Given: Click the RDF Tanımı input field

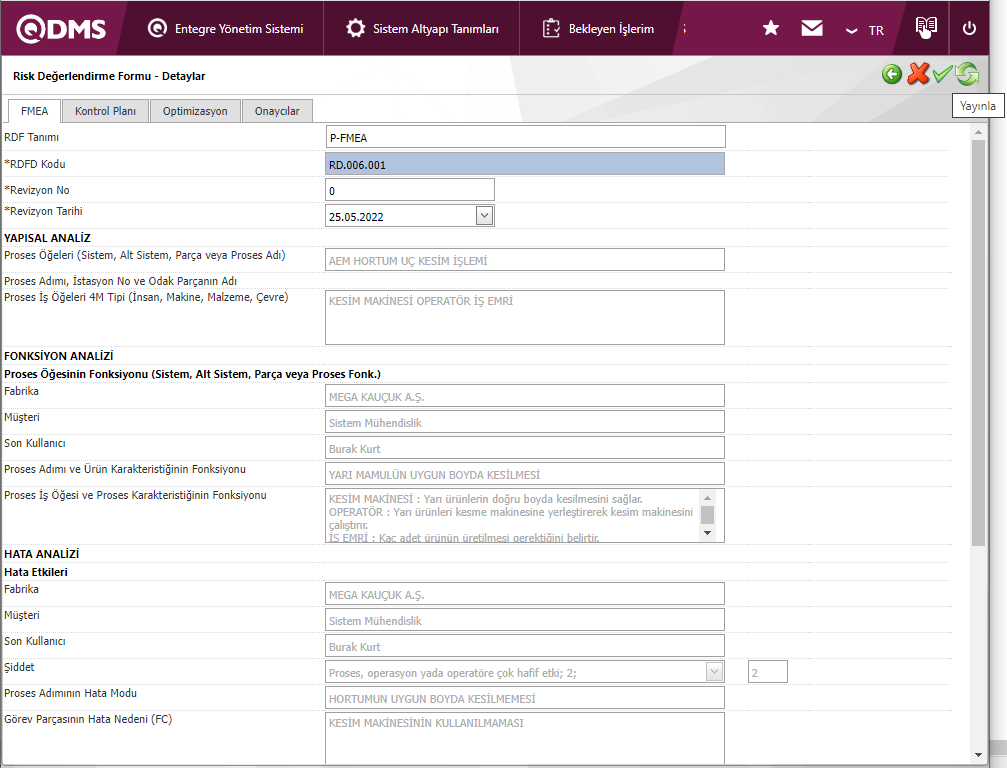Looking at the screenshot, I should pos(525,137).
